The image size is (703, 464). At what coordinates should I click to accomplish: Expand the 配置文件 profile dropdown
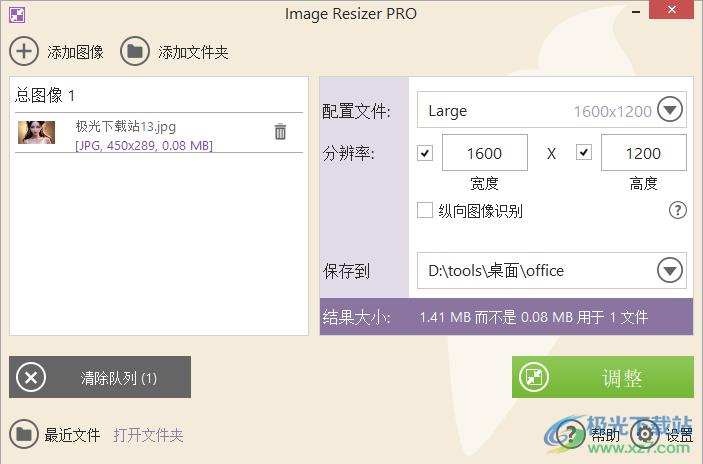(x=669, y=110)
